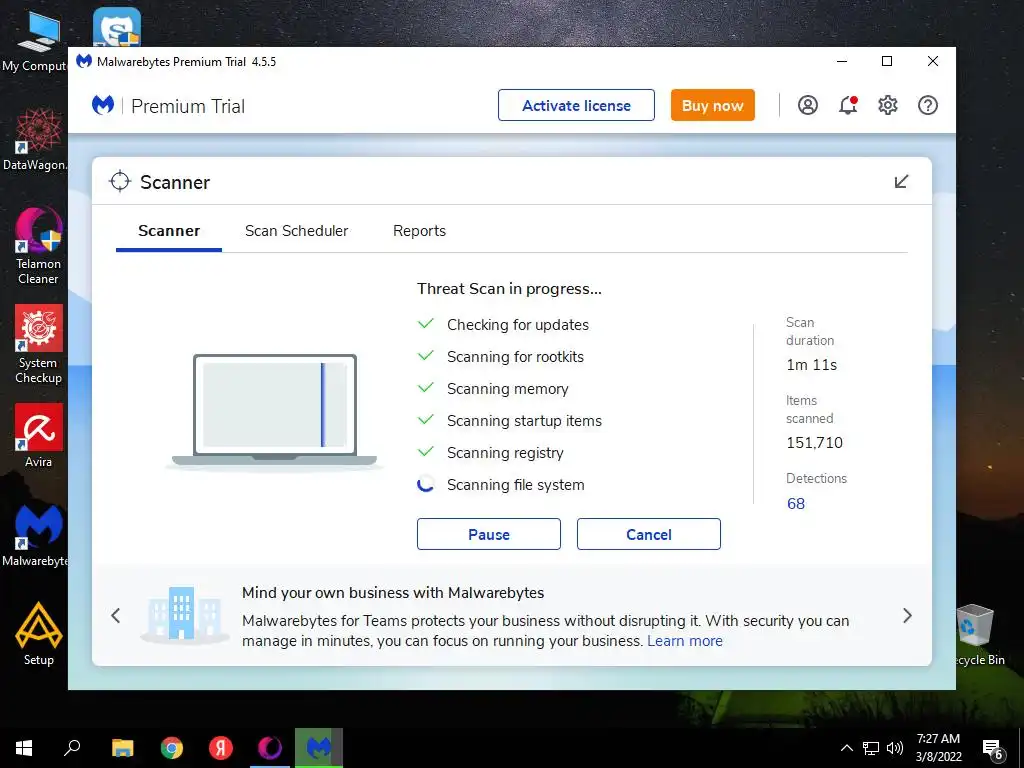Open the Learn more link
Screen dimensions: 1024x768
tap(684, 641)
